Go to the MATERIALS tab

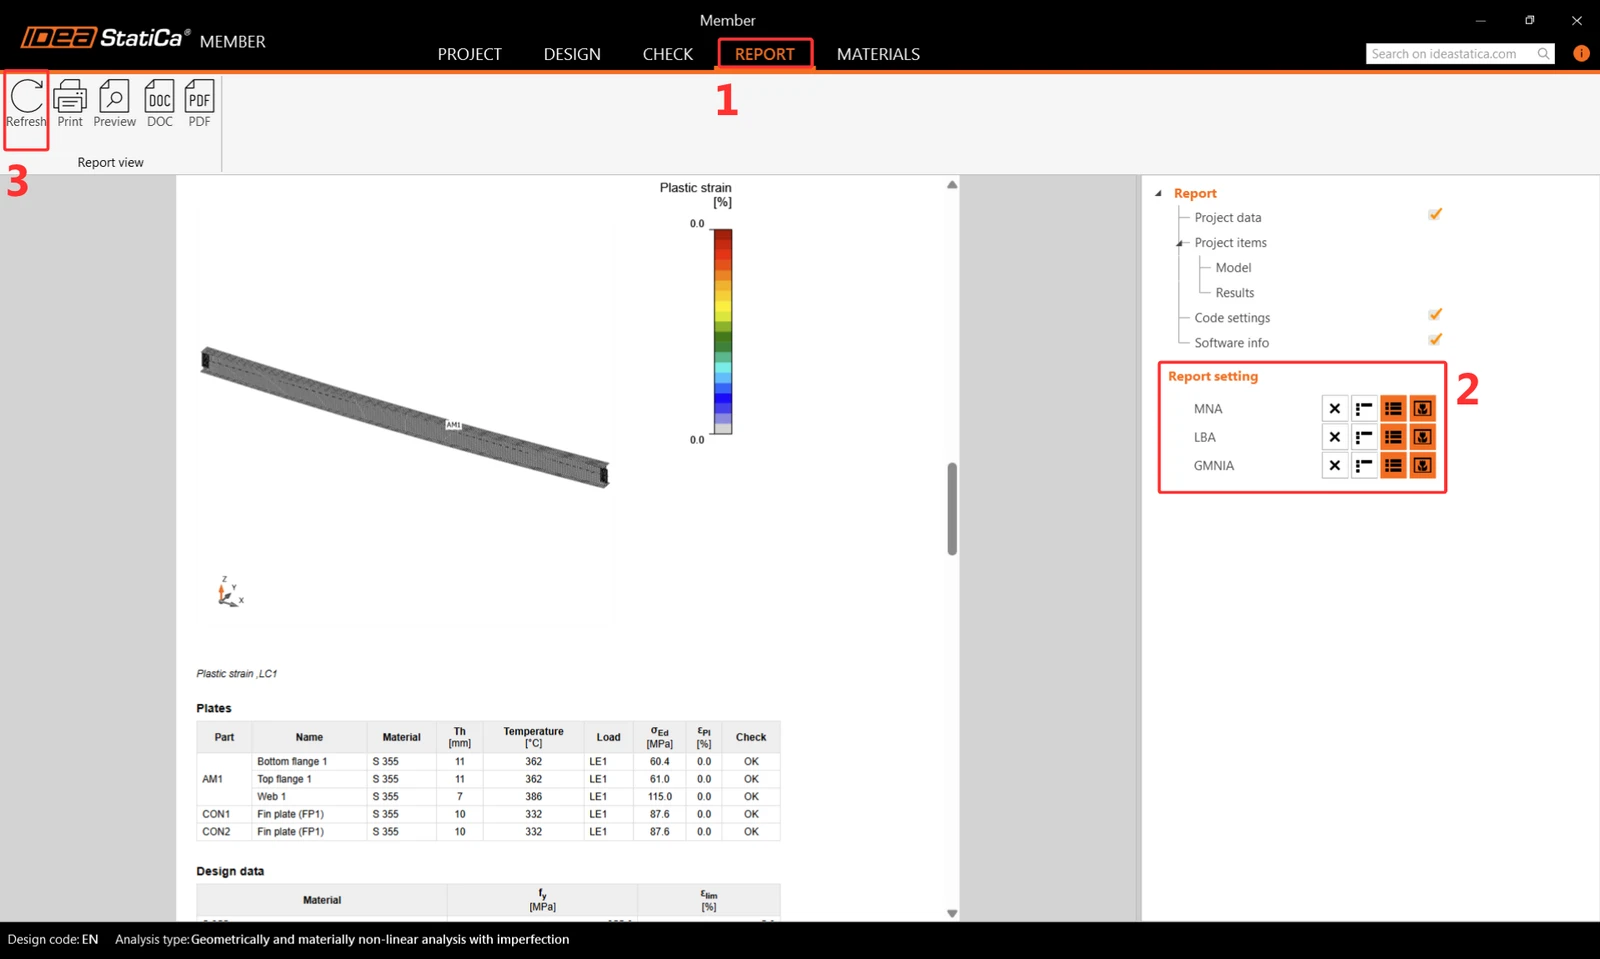878,54
